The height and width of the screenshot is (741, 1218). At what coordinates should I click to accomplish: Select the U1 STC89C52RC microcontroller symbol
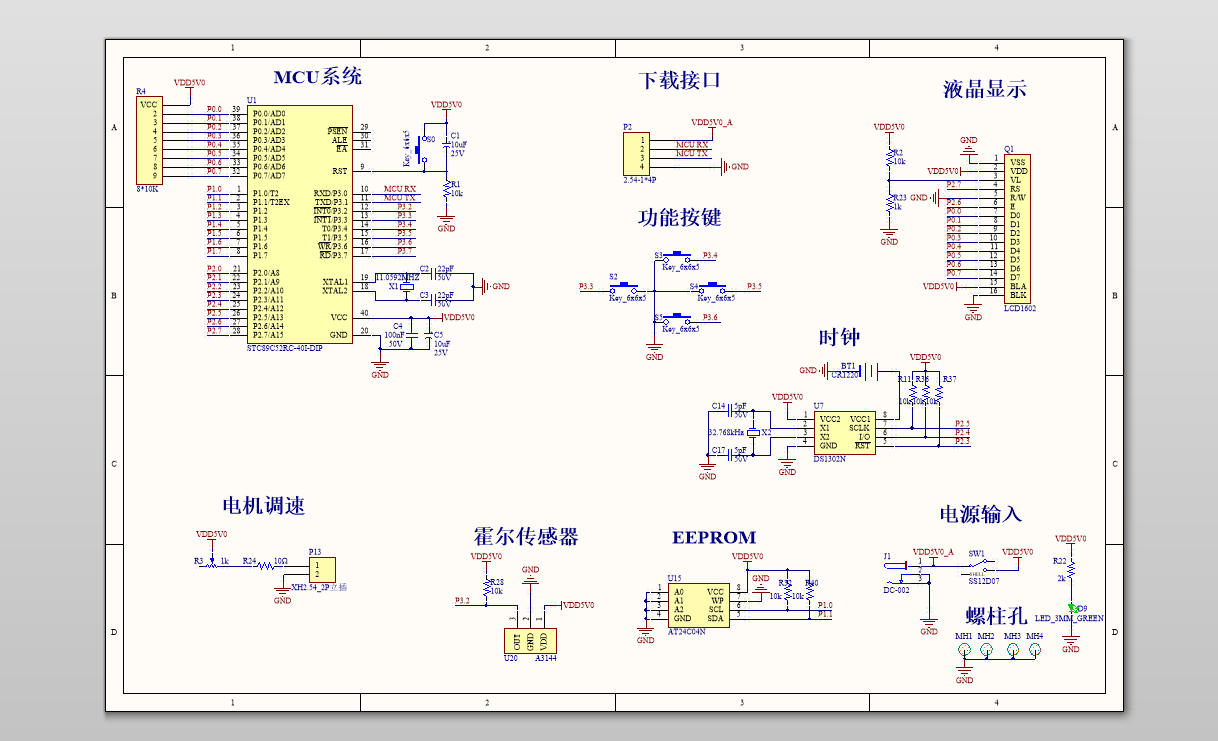299,225
